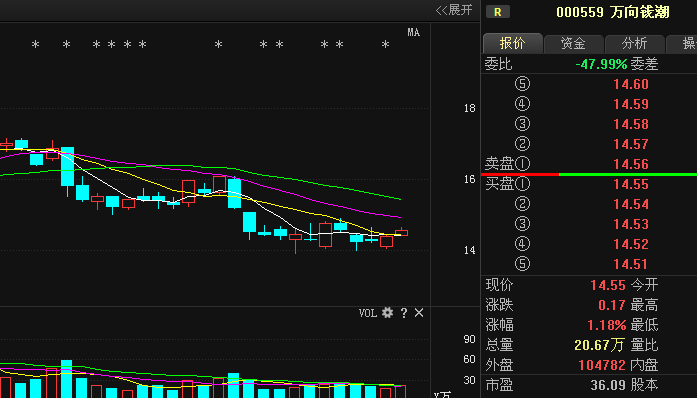The width and height of the screenshot is (697, 398).
Task: Click the 000559 万向钱潮 stock title
Action: [x=613, y=12]
